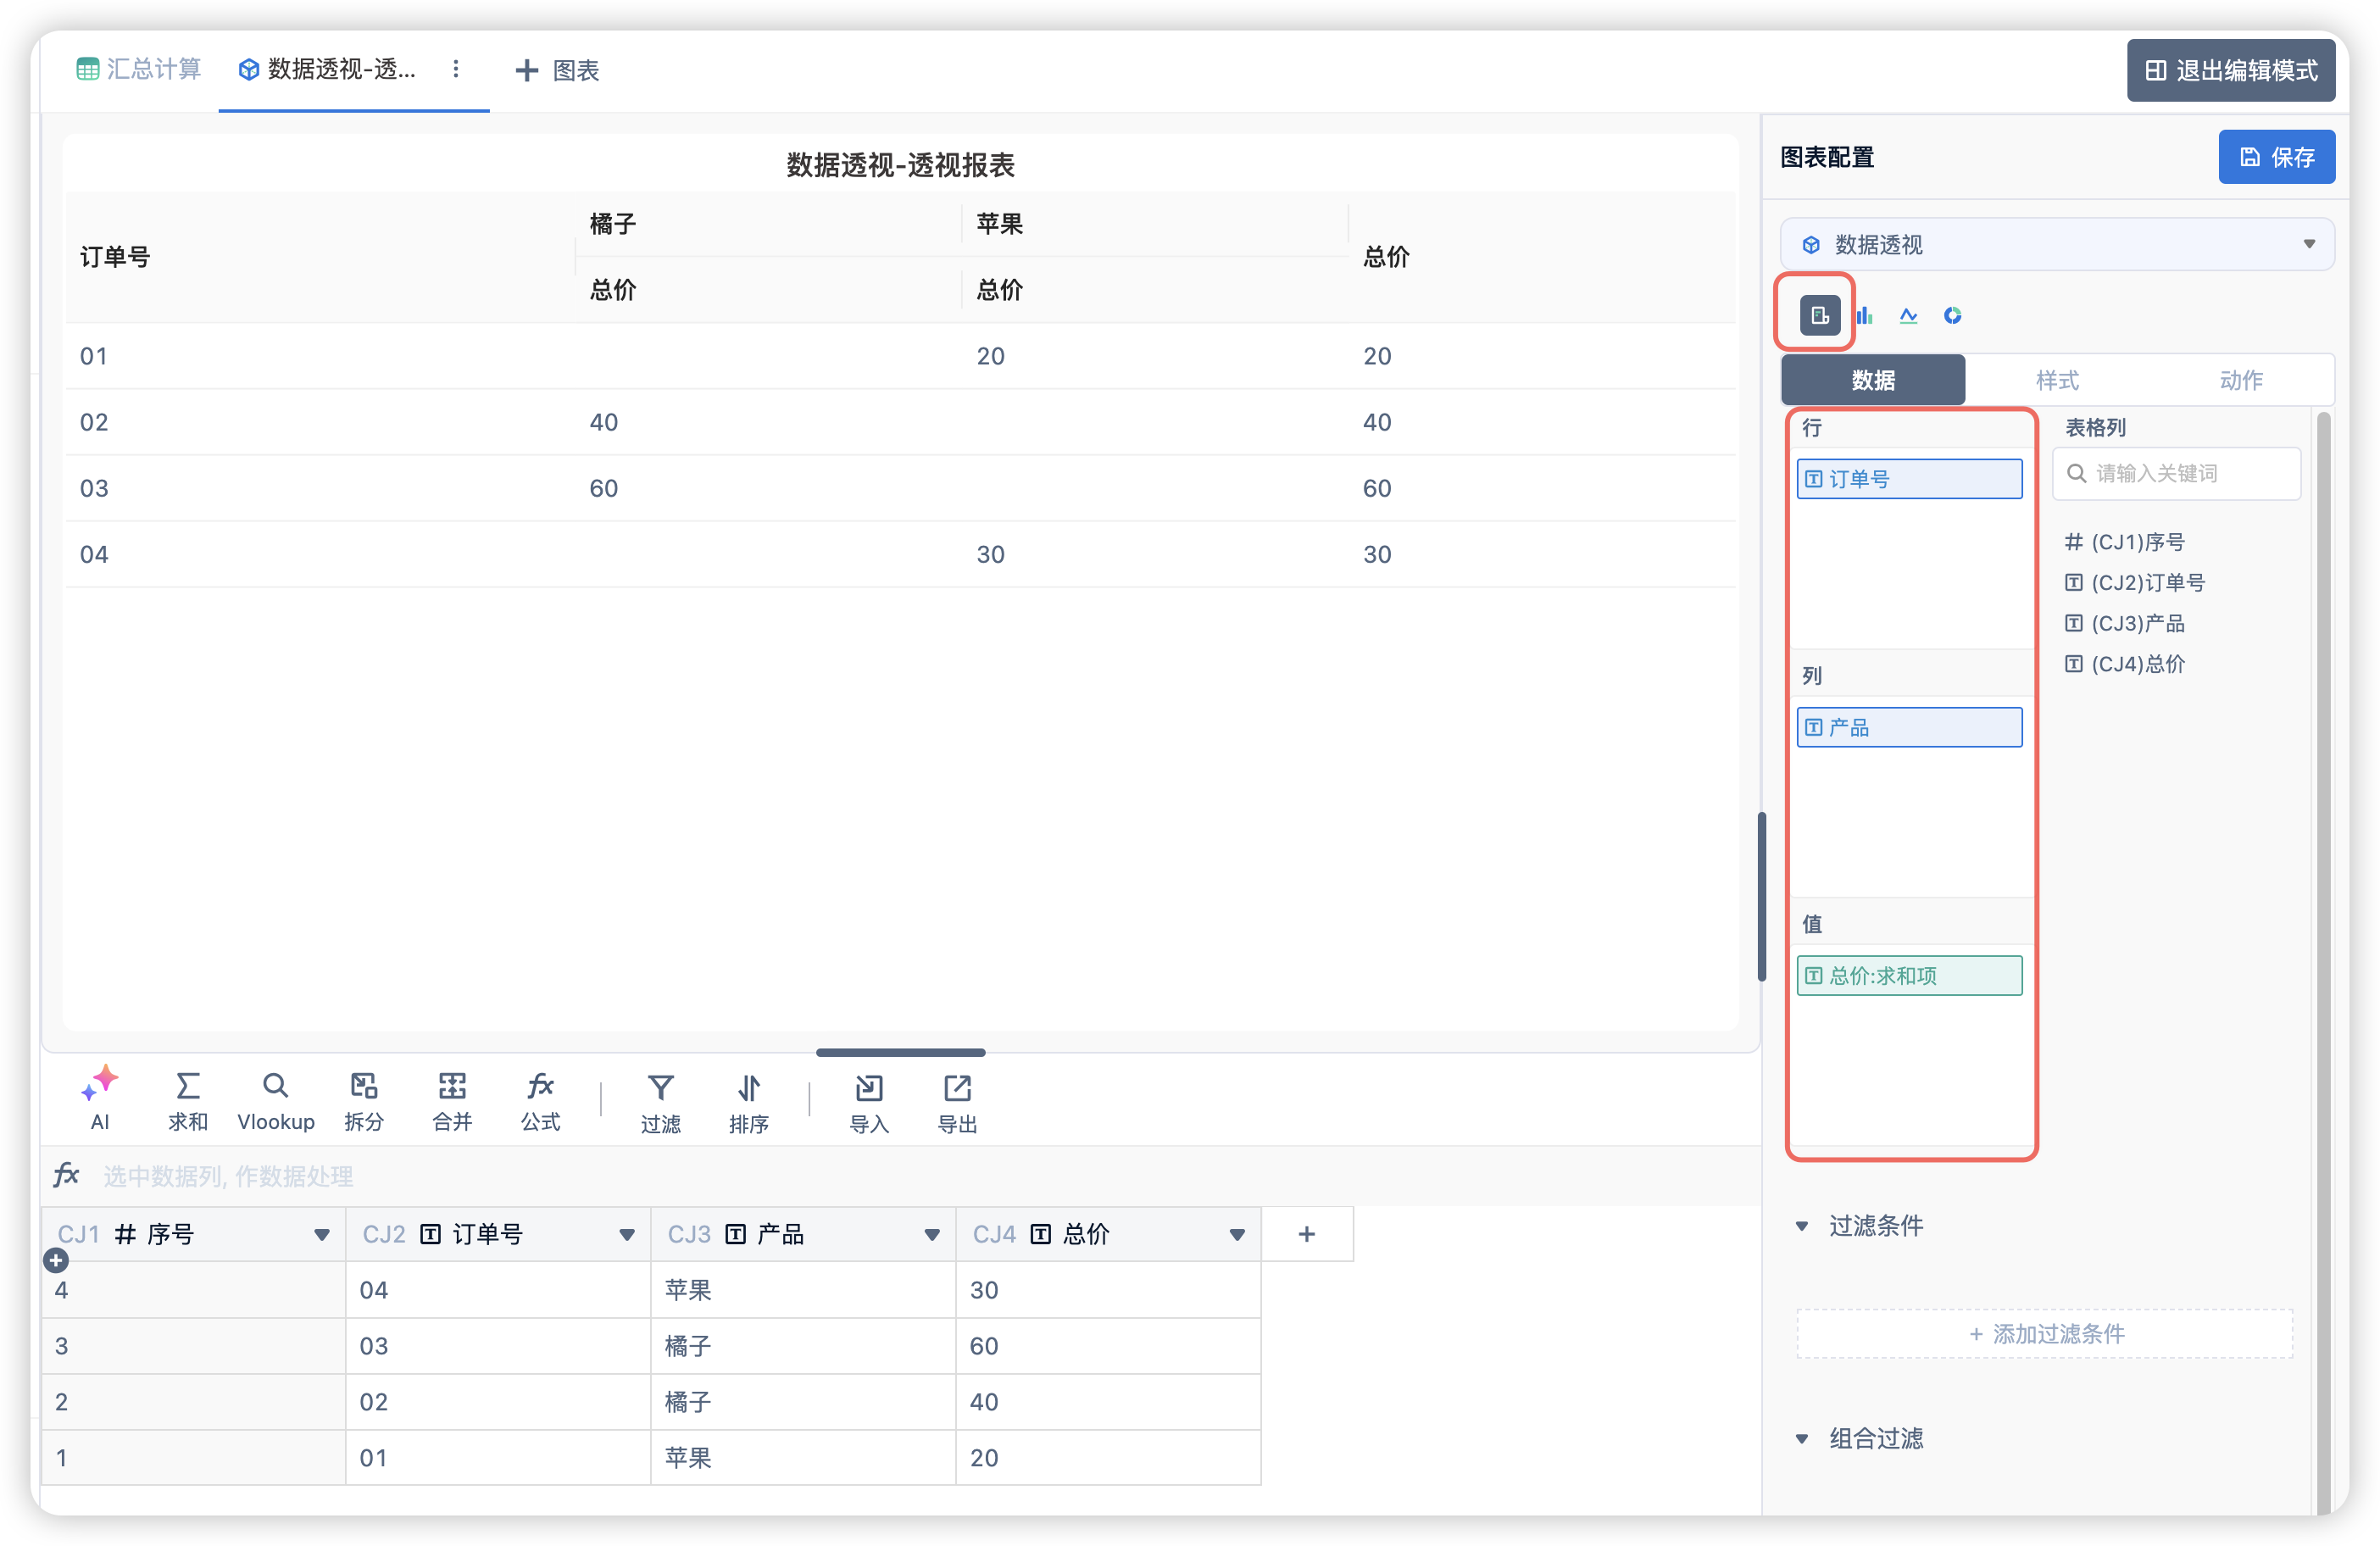Click the horizontal splitter handle below the report
This screenshot has height=1546, width=2380.
pyautogui.click(x=900, y=1052)
